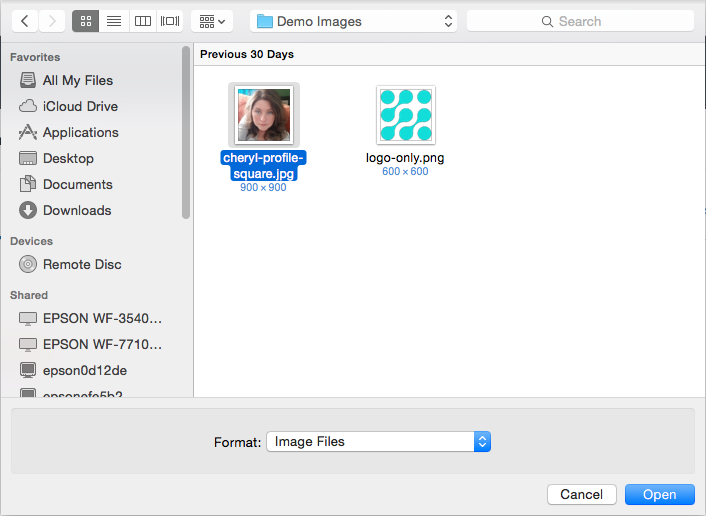Viewport: 706px width, 516px height.
Task: Click the logo-only.png file name
Action: pyautogui.click(x=405, y=158)
